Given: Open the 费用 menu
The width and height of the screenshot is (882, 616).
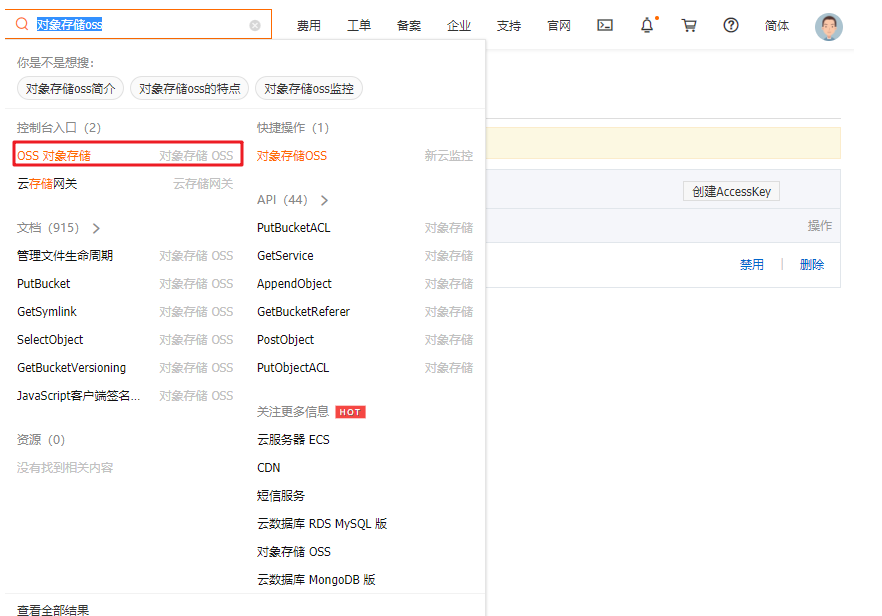Looking at the screenshot, I should 309,26.
